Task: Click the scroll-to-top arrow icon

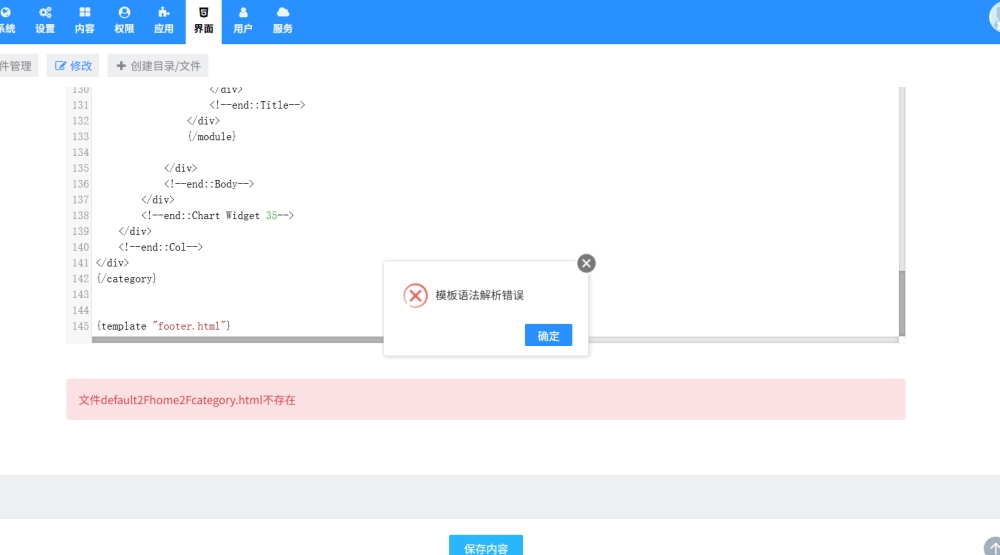Action: (992, 546)
